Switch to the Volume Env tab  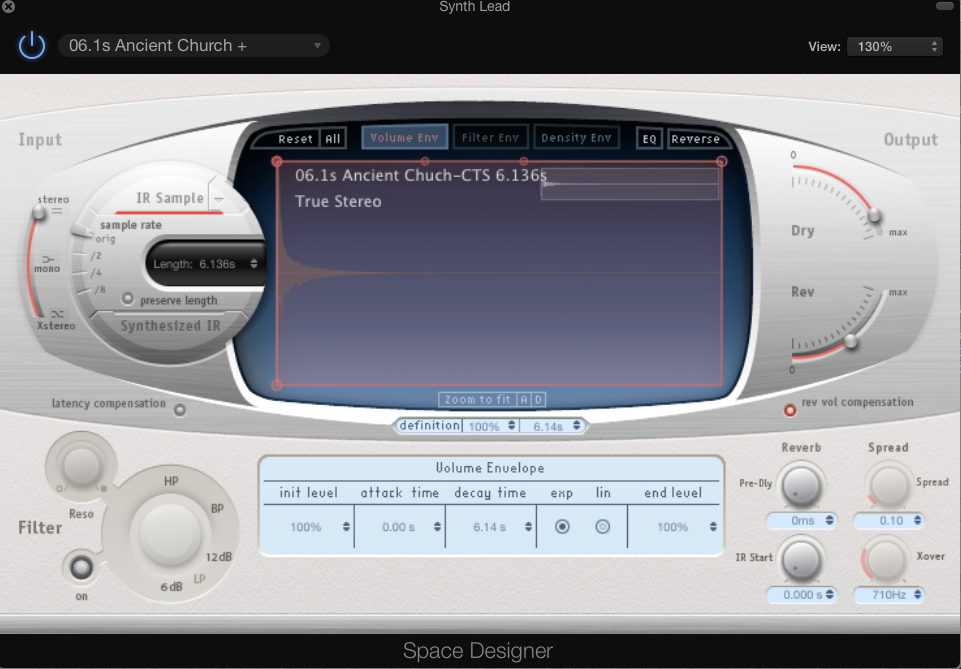click(x=405, y=138)
